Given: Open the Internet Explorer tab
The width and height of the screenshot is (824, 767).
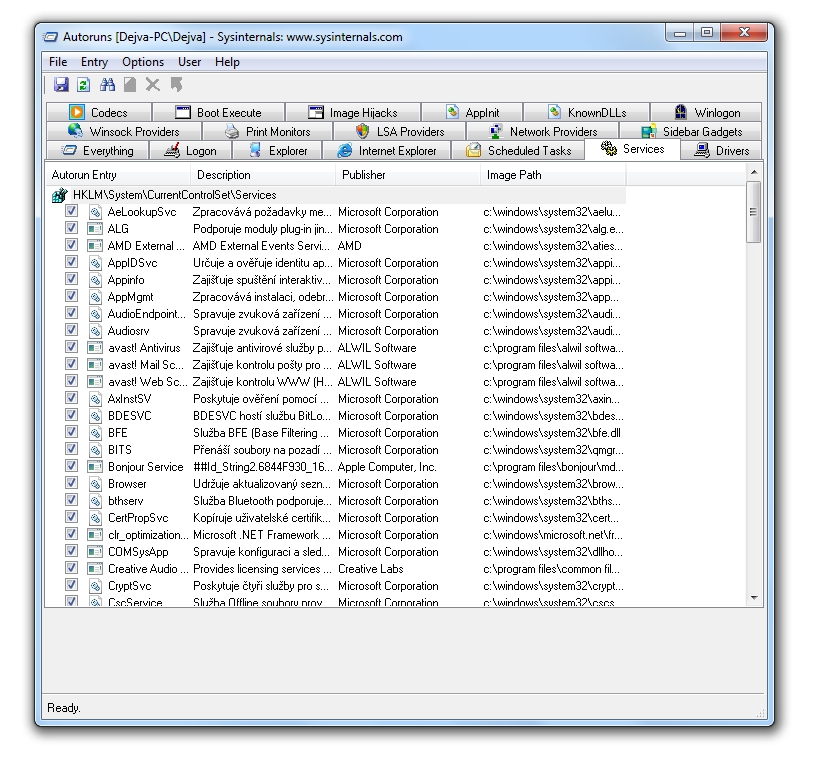Looking at the screenshot, I should click(387, 151).
